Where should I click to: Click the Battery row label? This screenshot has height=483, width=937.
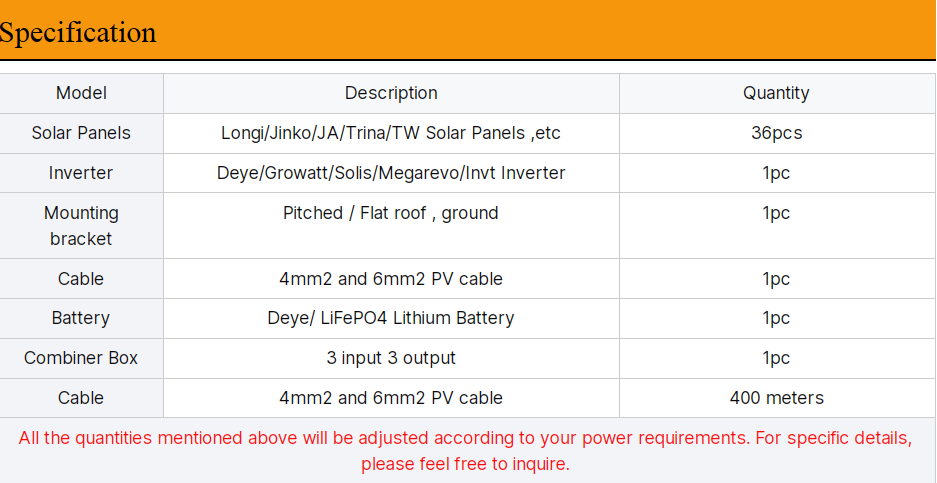pyautogui.click(x=81, y=318)
